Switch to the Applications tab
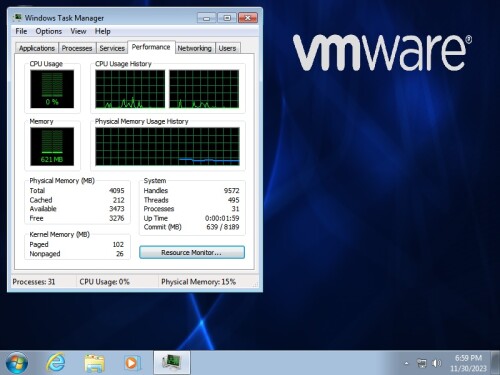Image resolution: width=500 pixels, height=375 pixels. (x=37, y=48)
